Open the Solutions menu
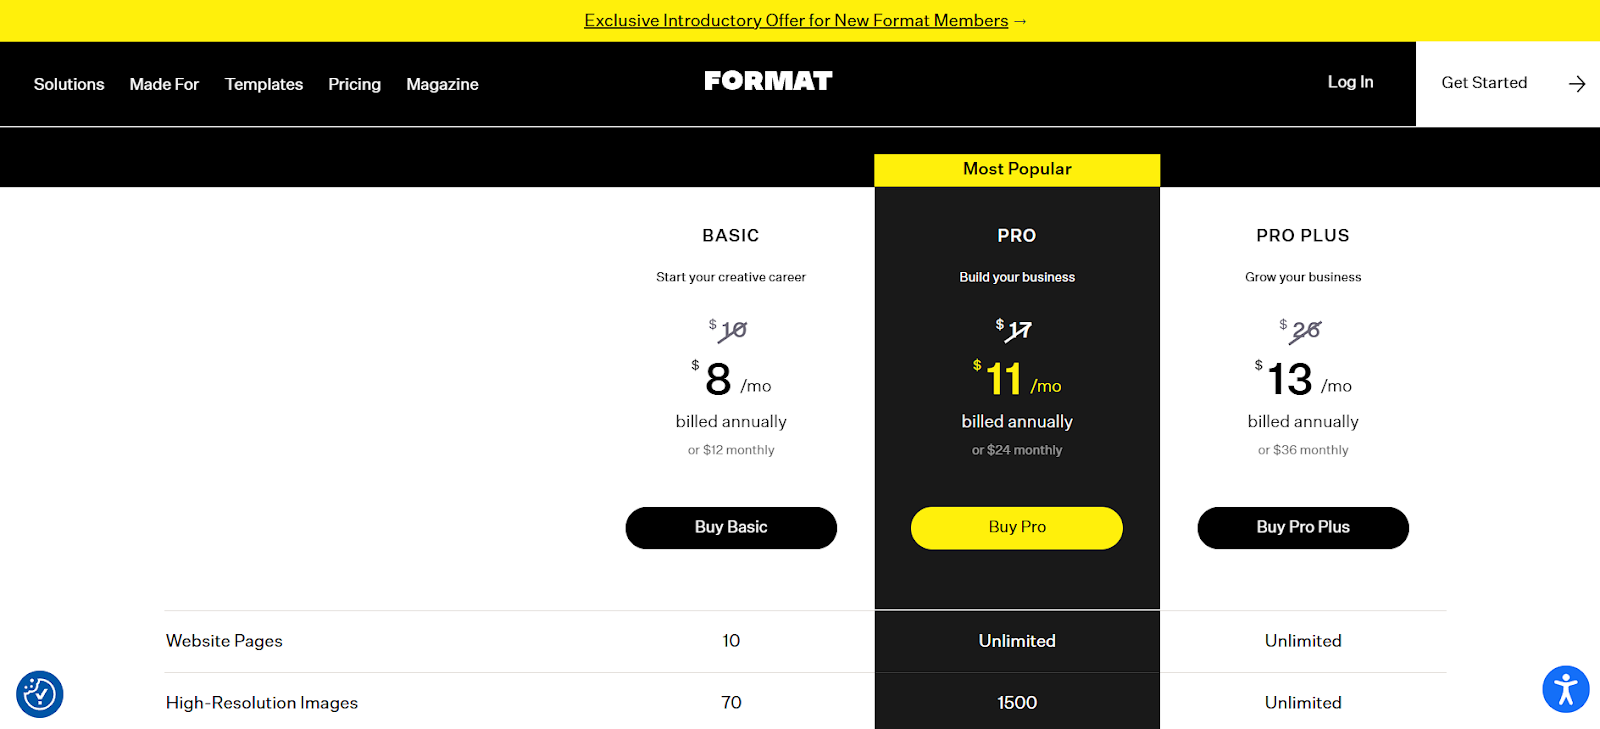 tap(69, 84)
